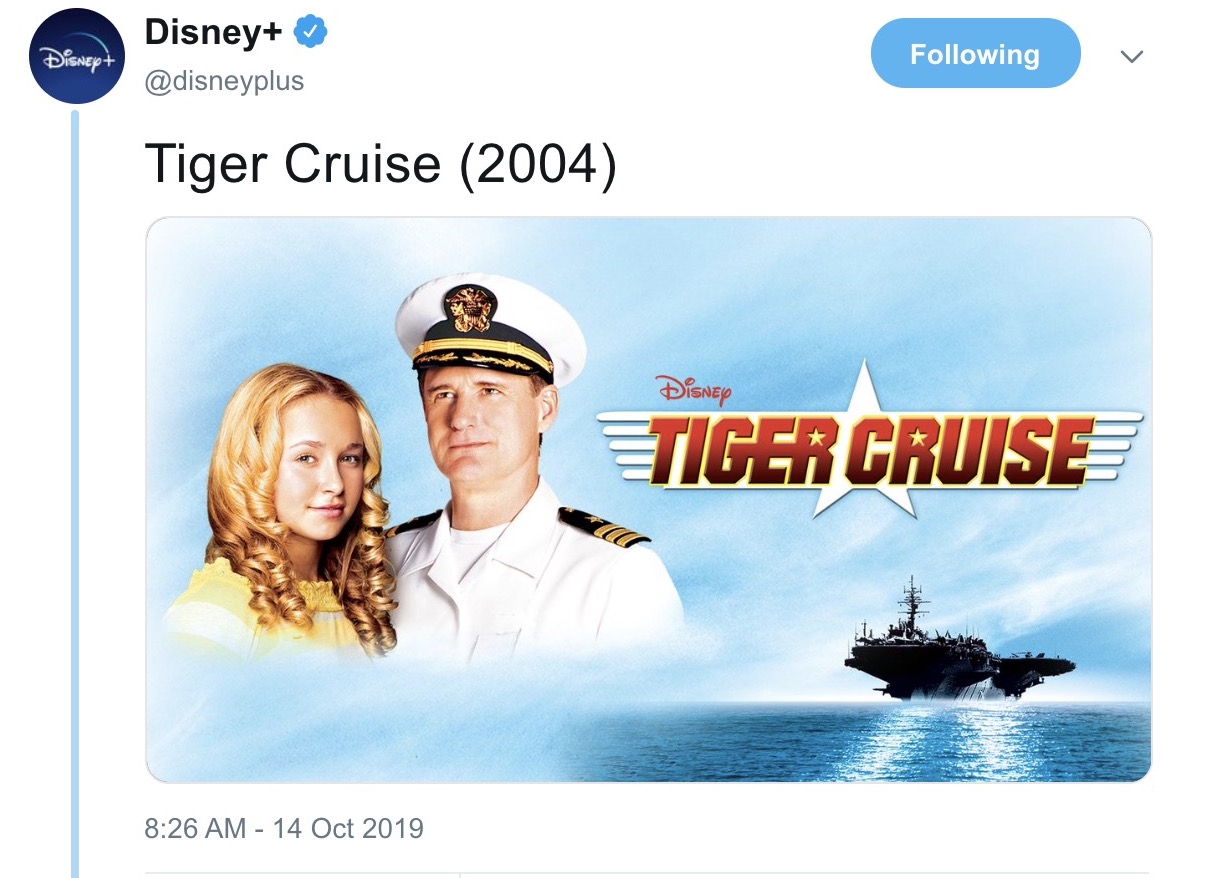Click the tweet text Tiger Cruise (2004)
The image size is (1211, 878).
(x=381, y=163)
